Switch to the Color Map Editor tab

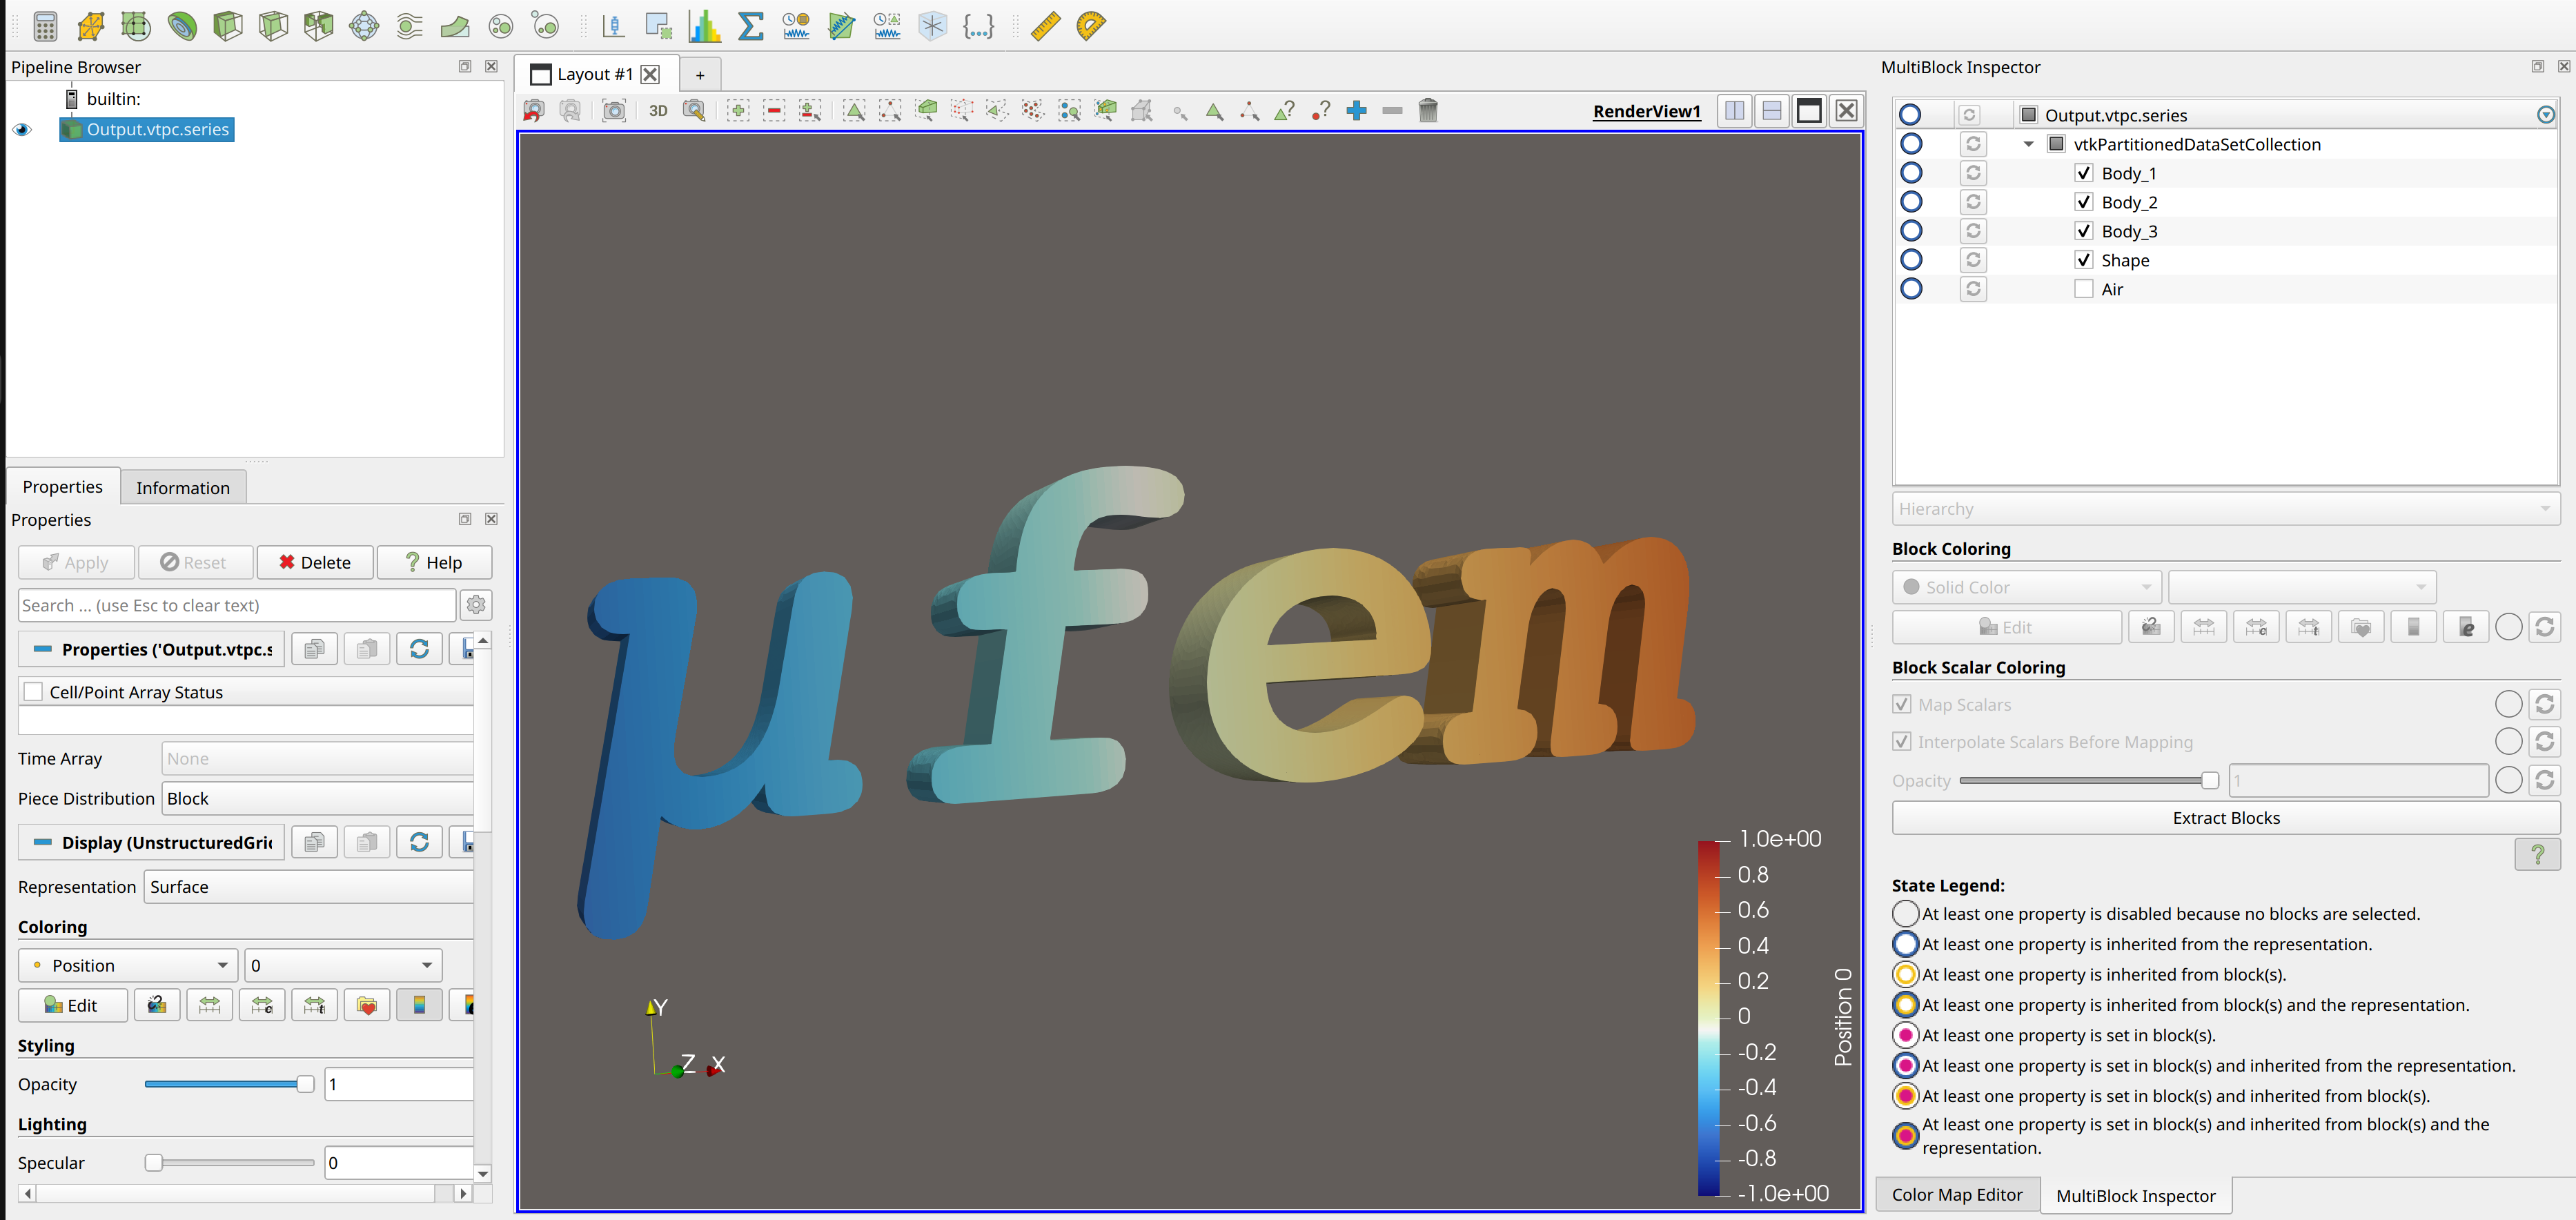coord(1956,1195)
